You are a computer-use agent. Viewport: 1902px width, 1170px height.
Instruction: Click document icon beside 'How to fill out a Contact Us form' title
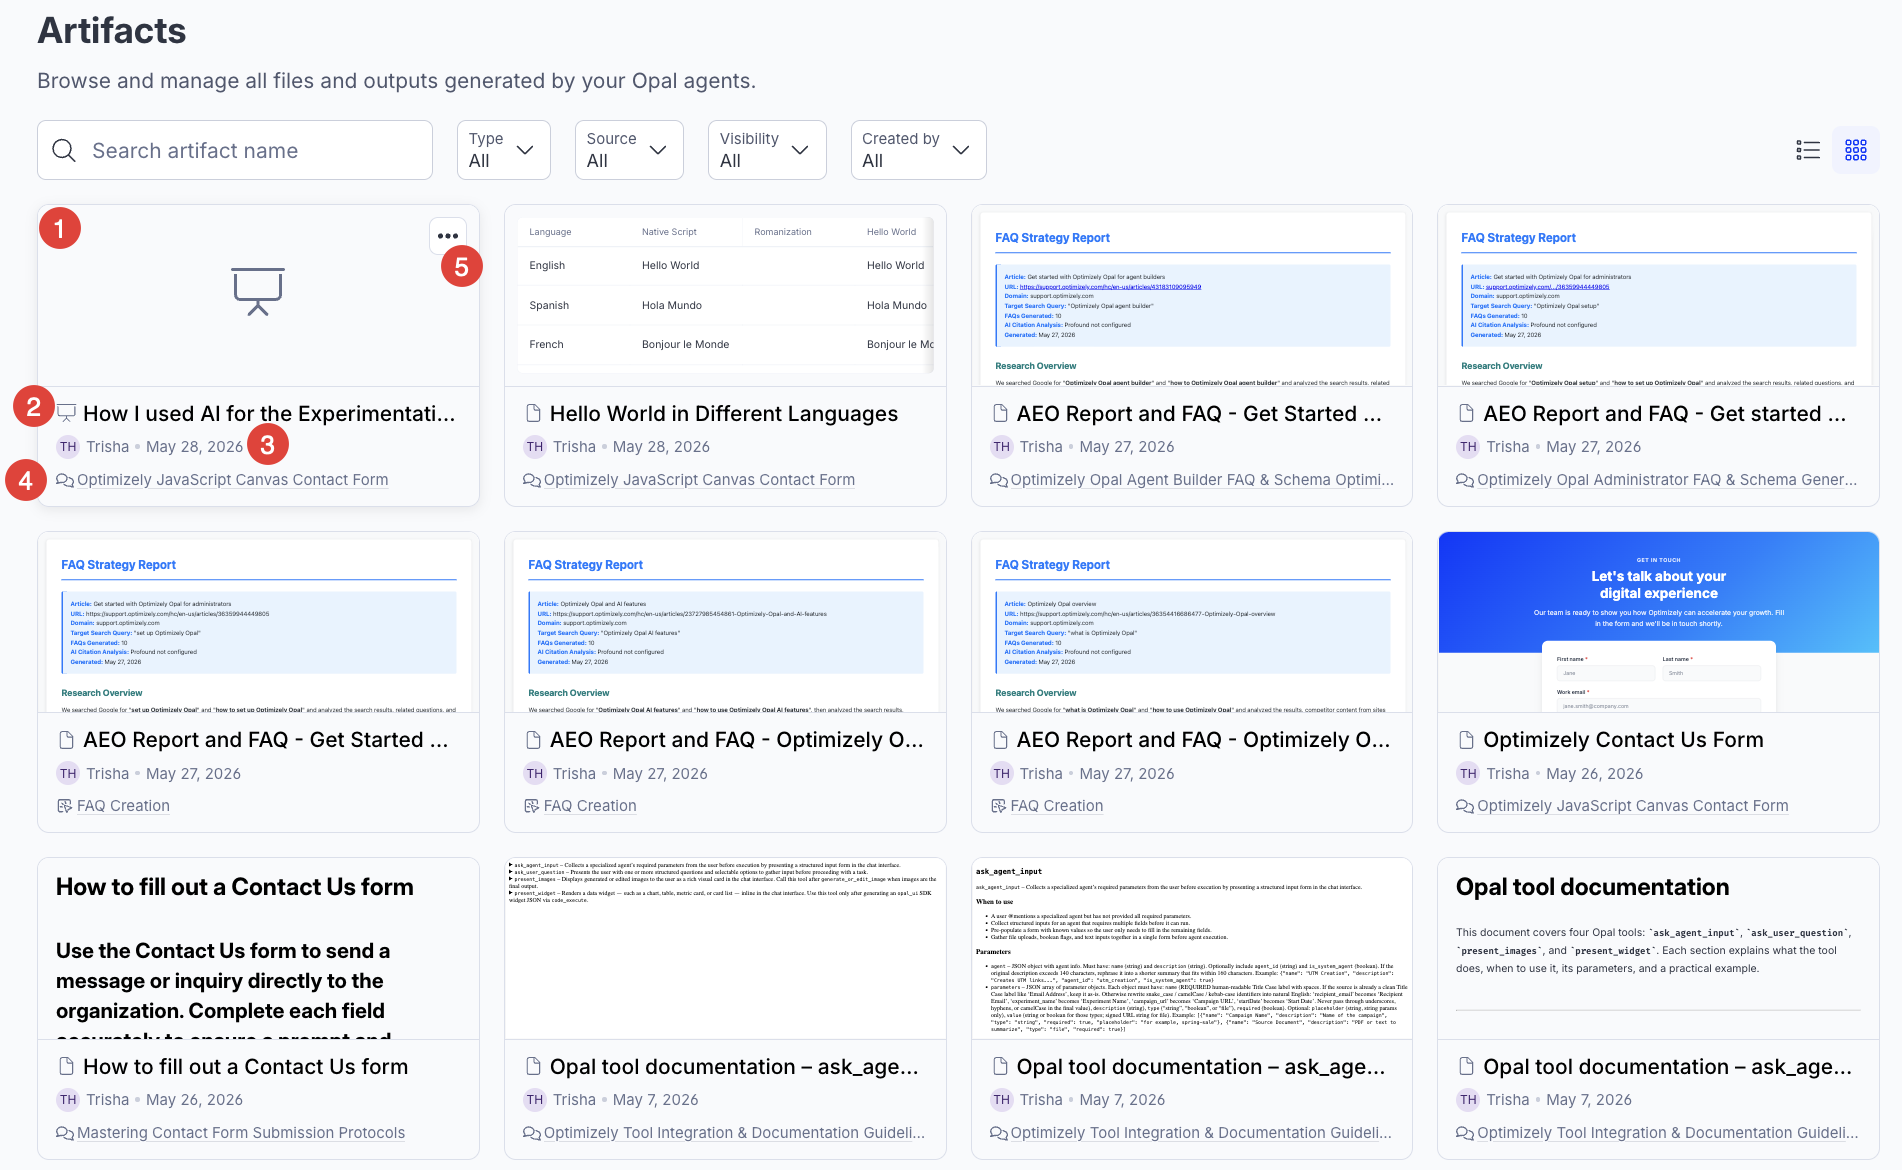point(66,1066)
